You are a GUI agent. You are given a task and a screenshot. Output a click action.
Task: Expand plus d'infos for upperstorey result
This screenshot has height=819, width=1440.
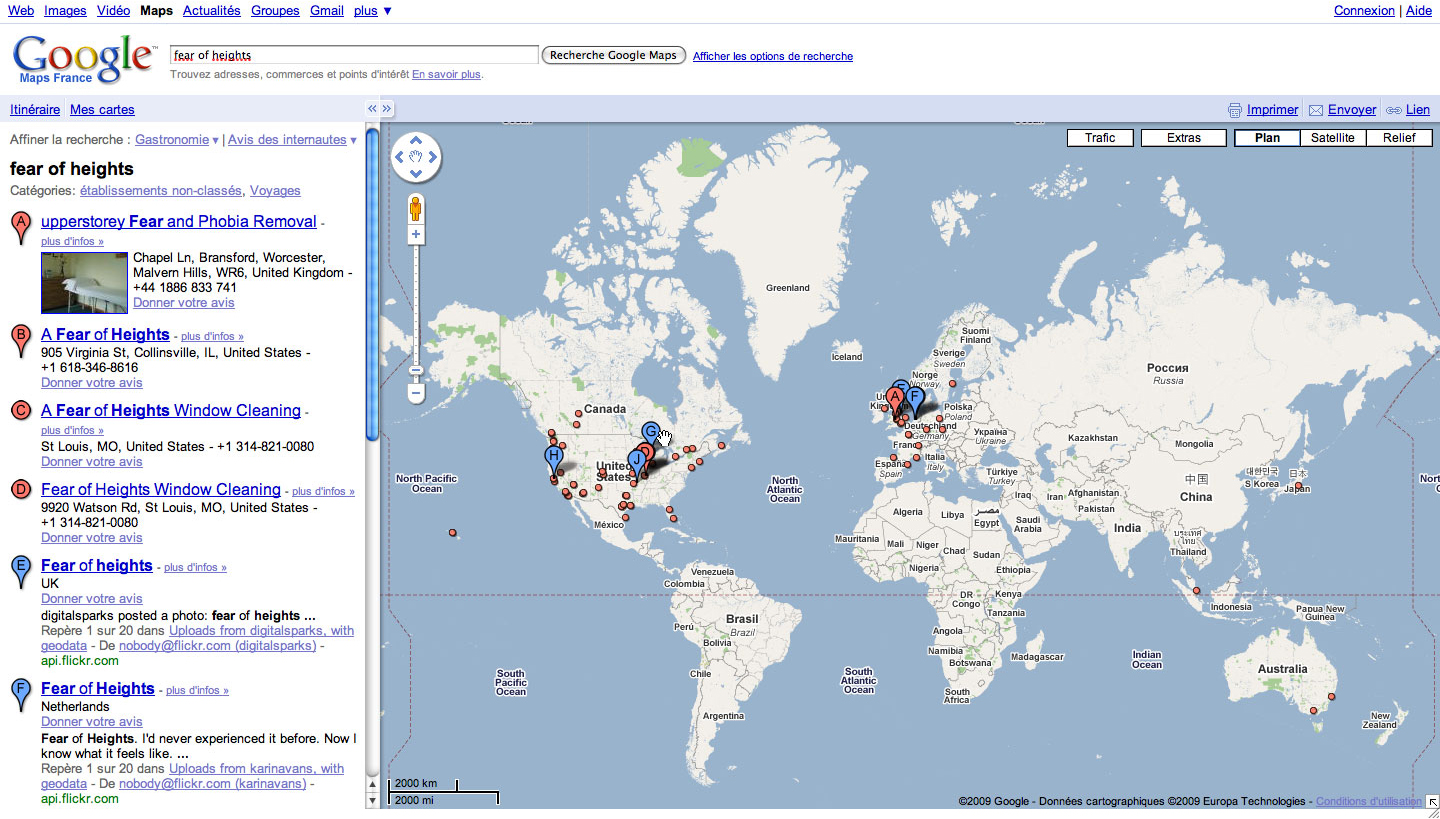72,242
